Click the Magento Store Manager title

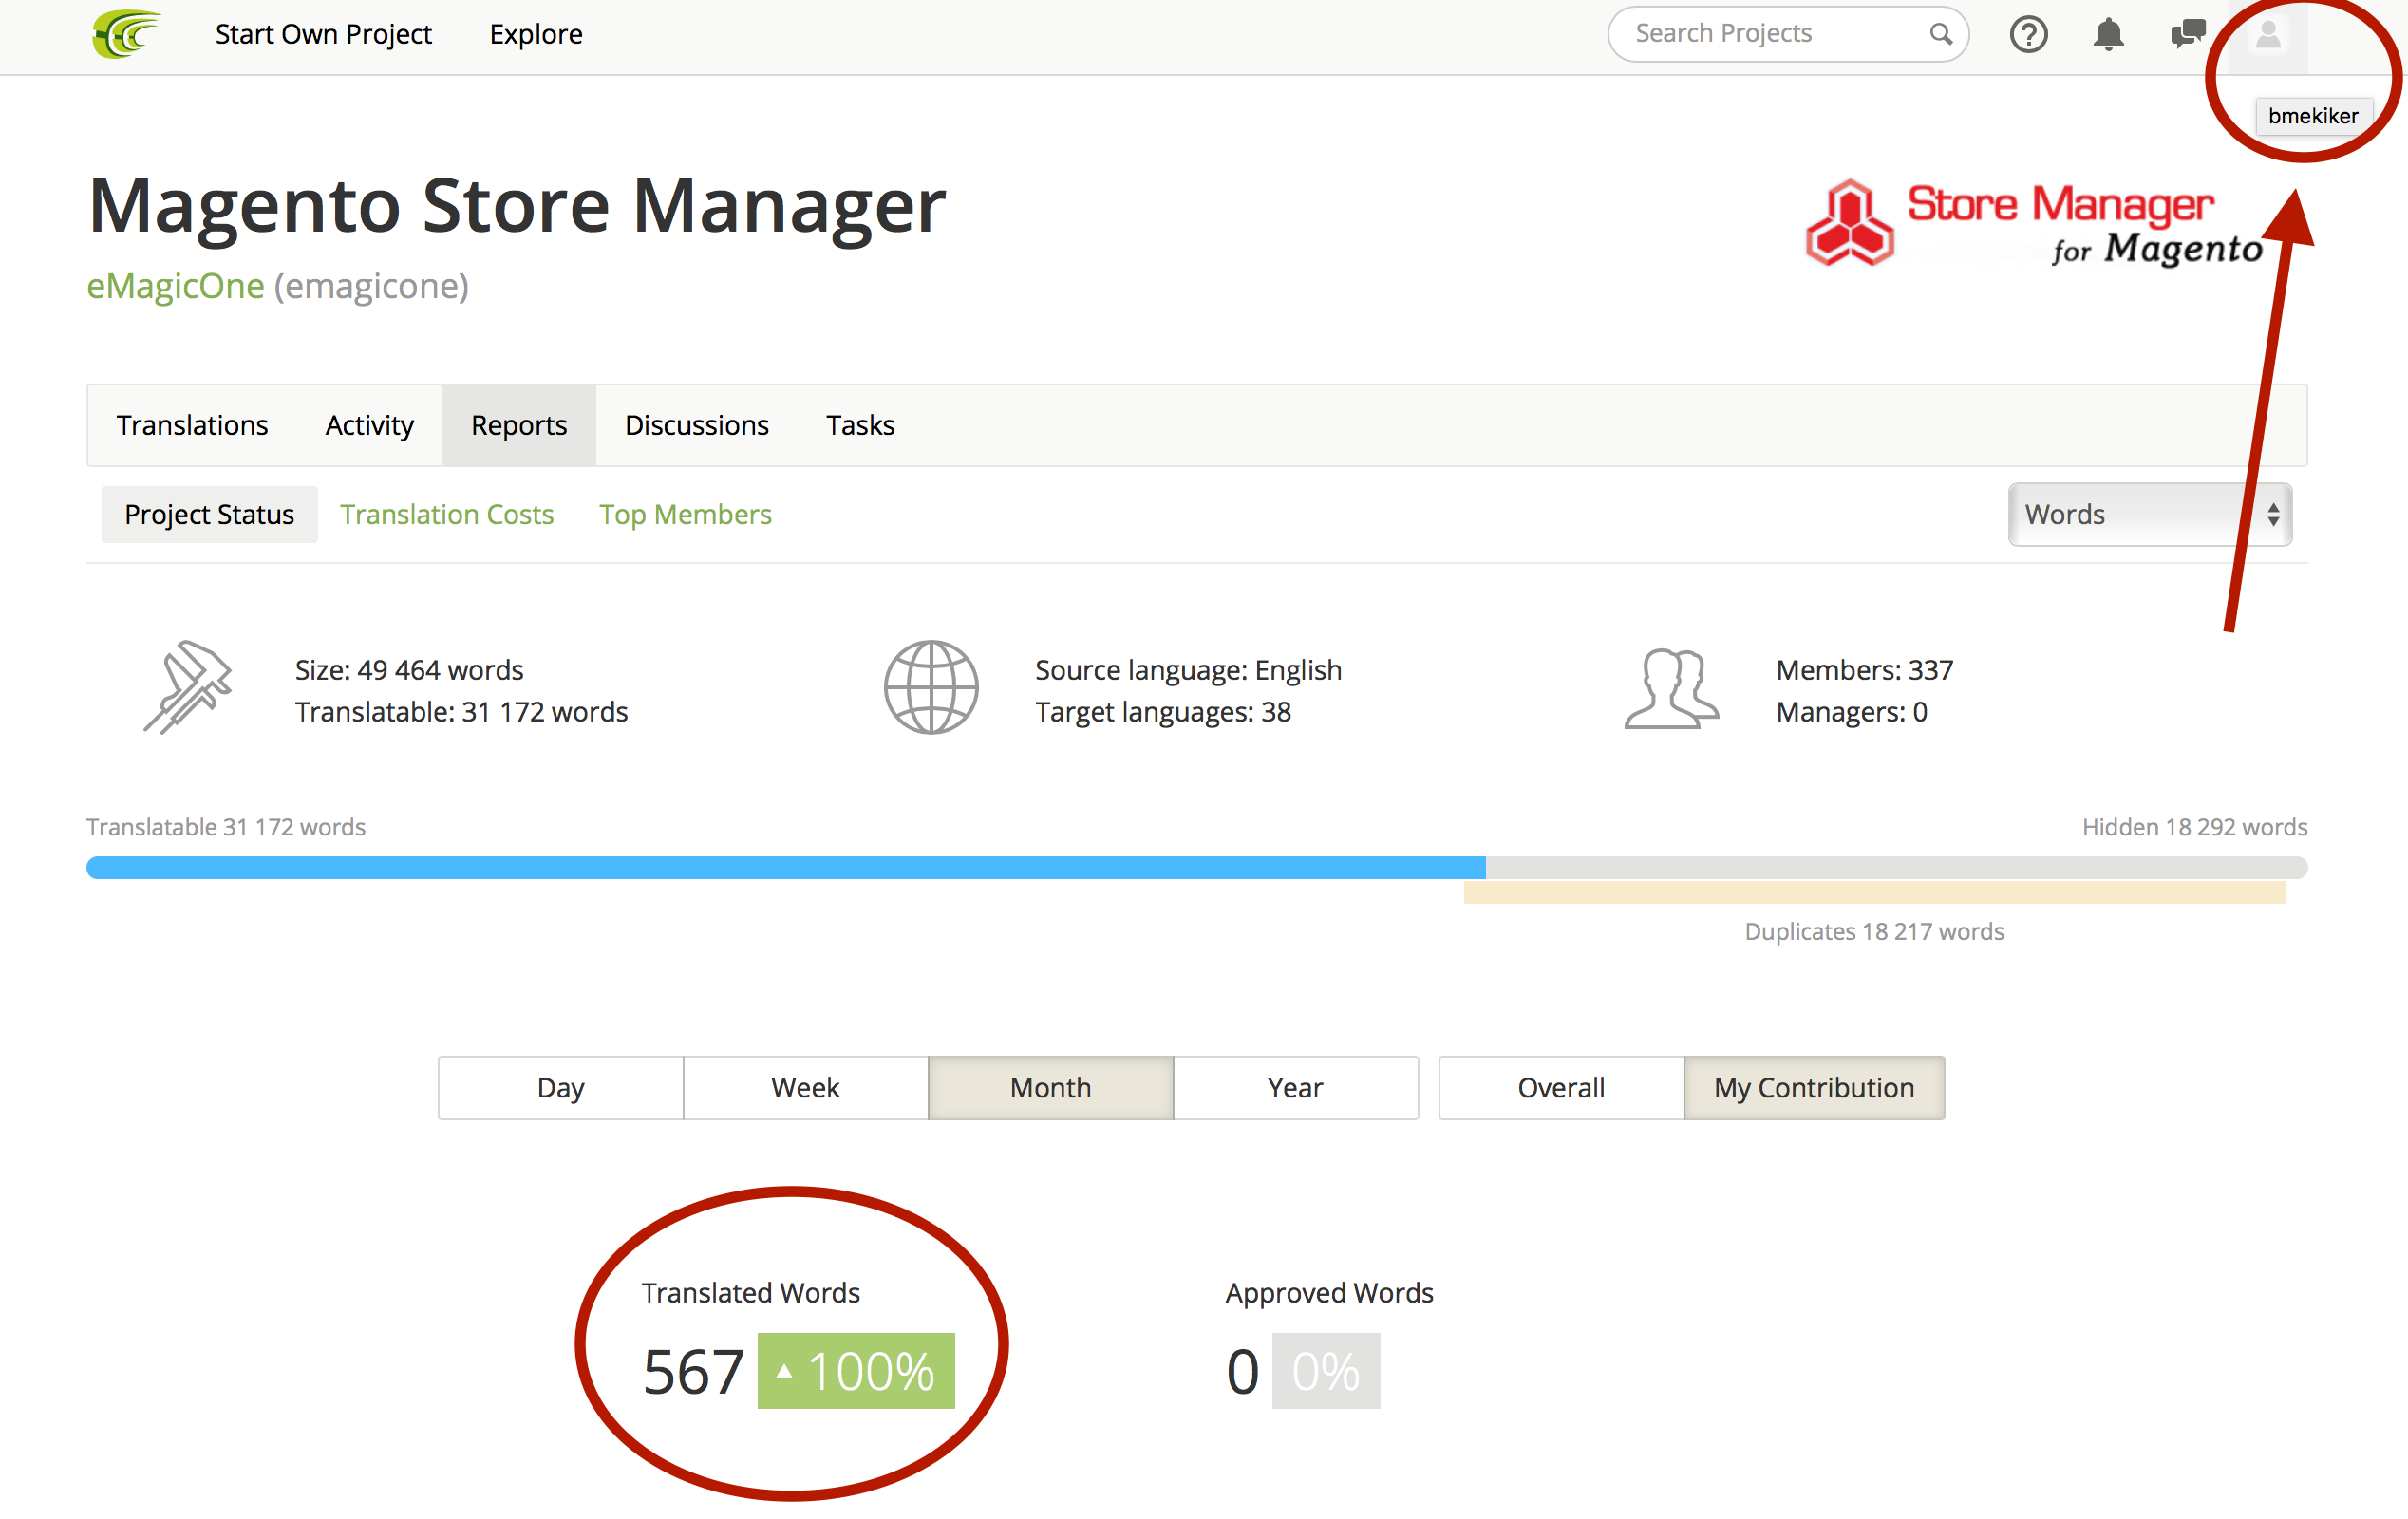pos(517,206)
